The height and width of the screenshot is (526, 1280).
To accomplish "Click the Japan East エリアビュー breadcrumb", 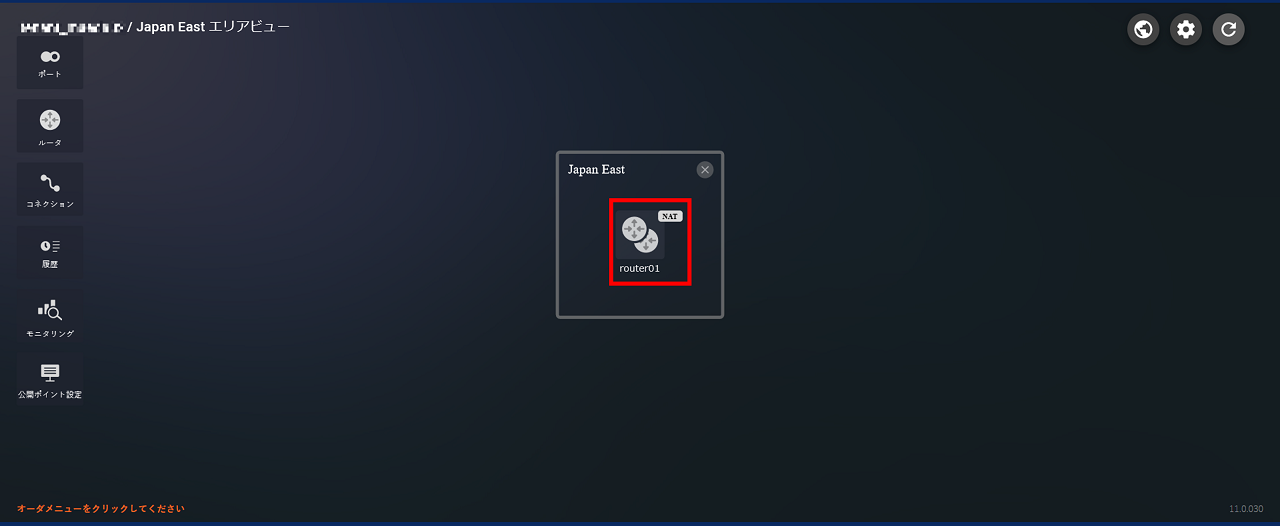I will (x=213, y=27).
